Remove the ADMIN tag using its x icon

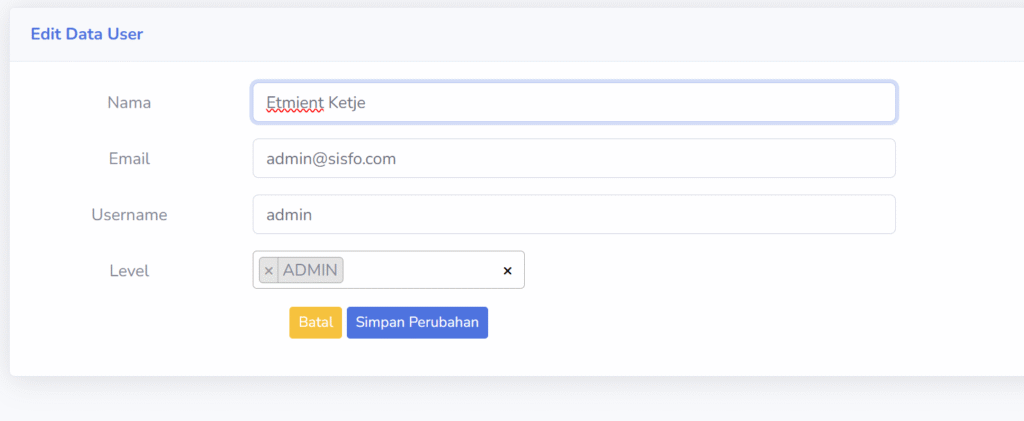268,270
